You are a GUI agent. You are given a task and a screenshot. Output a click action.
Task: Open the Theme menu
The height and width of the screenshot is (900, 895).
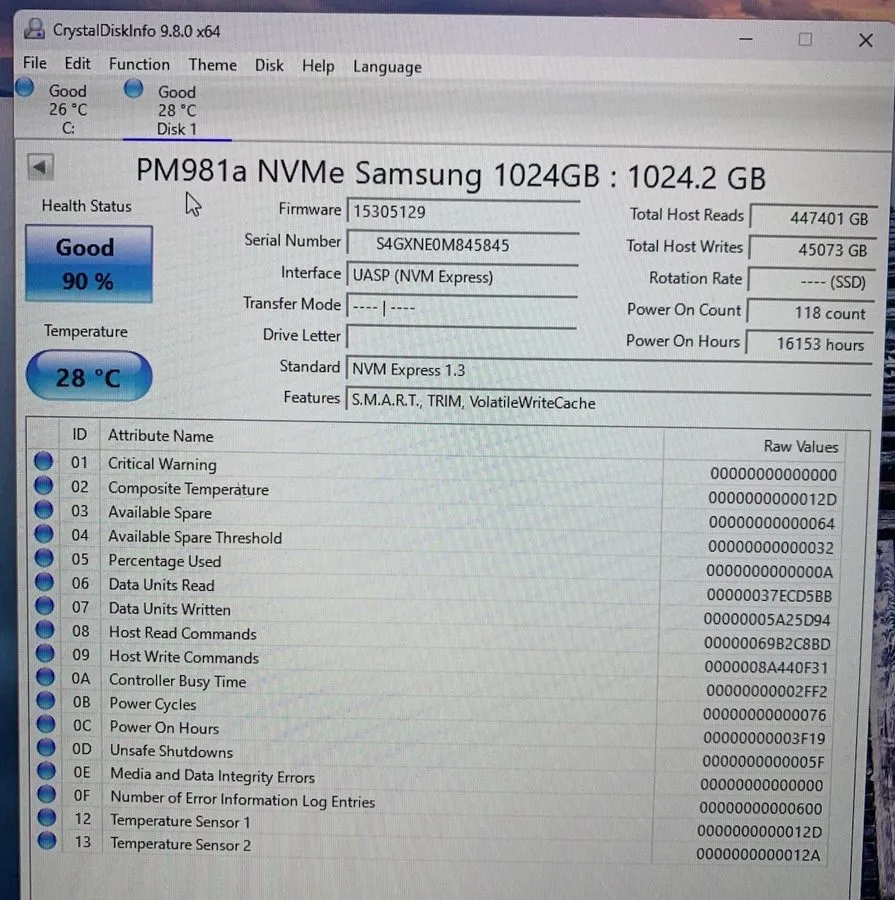[212, 65]
